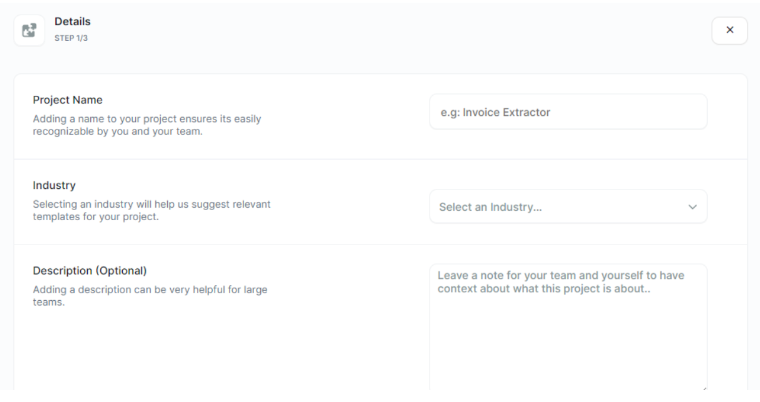Click the Industry field label

pos(54,186)
